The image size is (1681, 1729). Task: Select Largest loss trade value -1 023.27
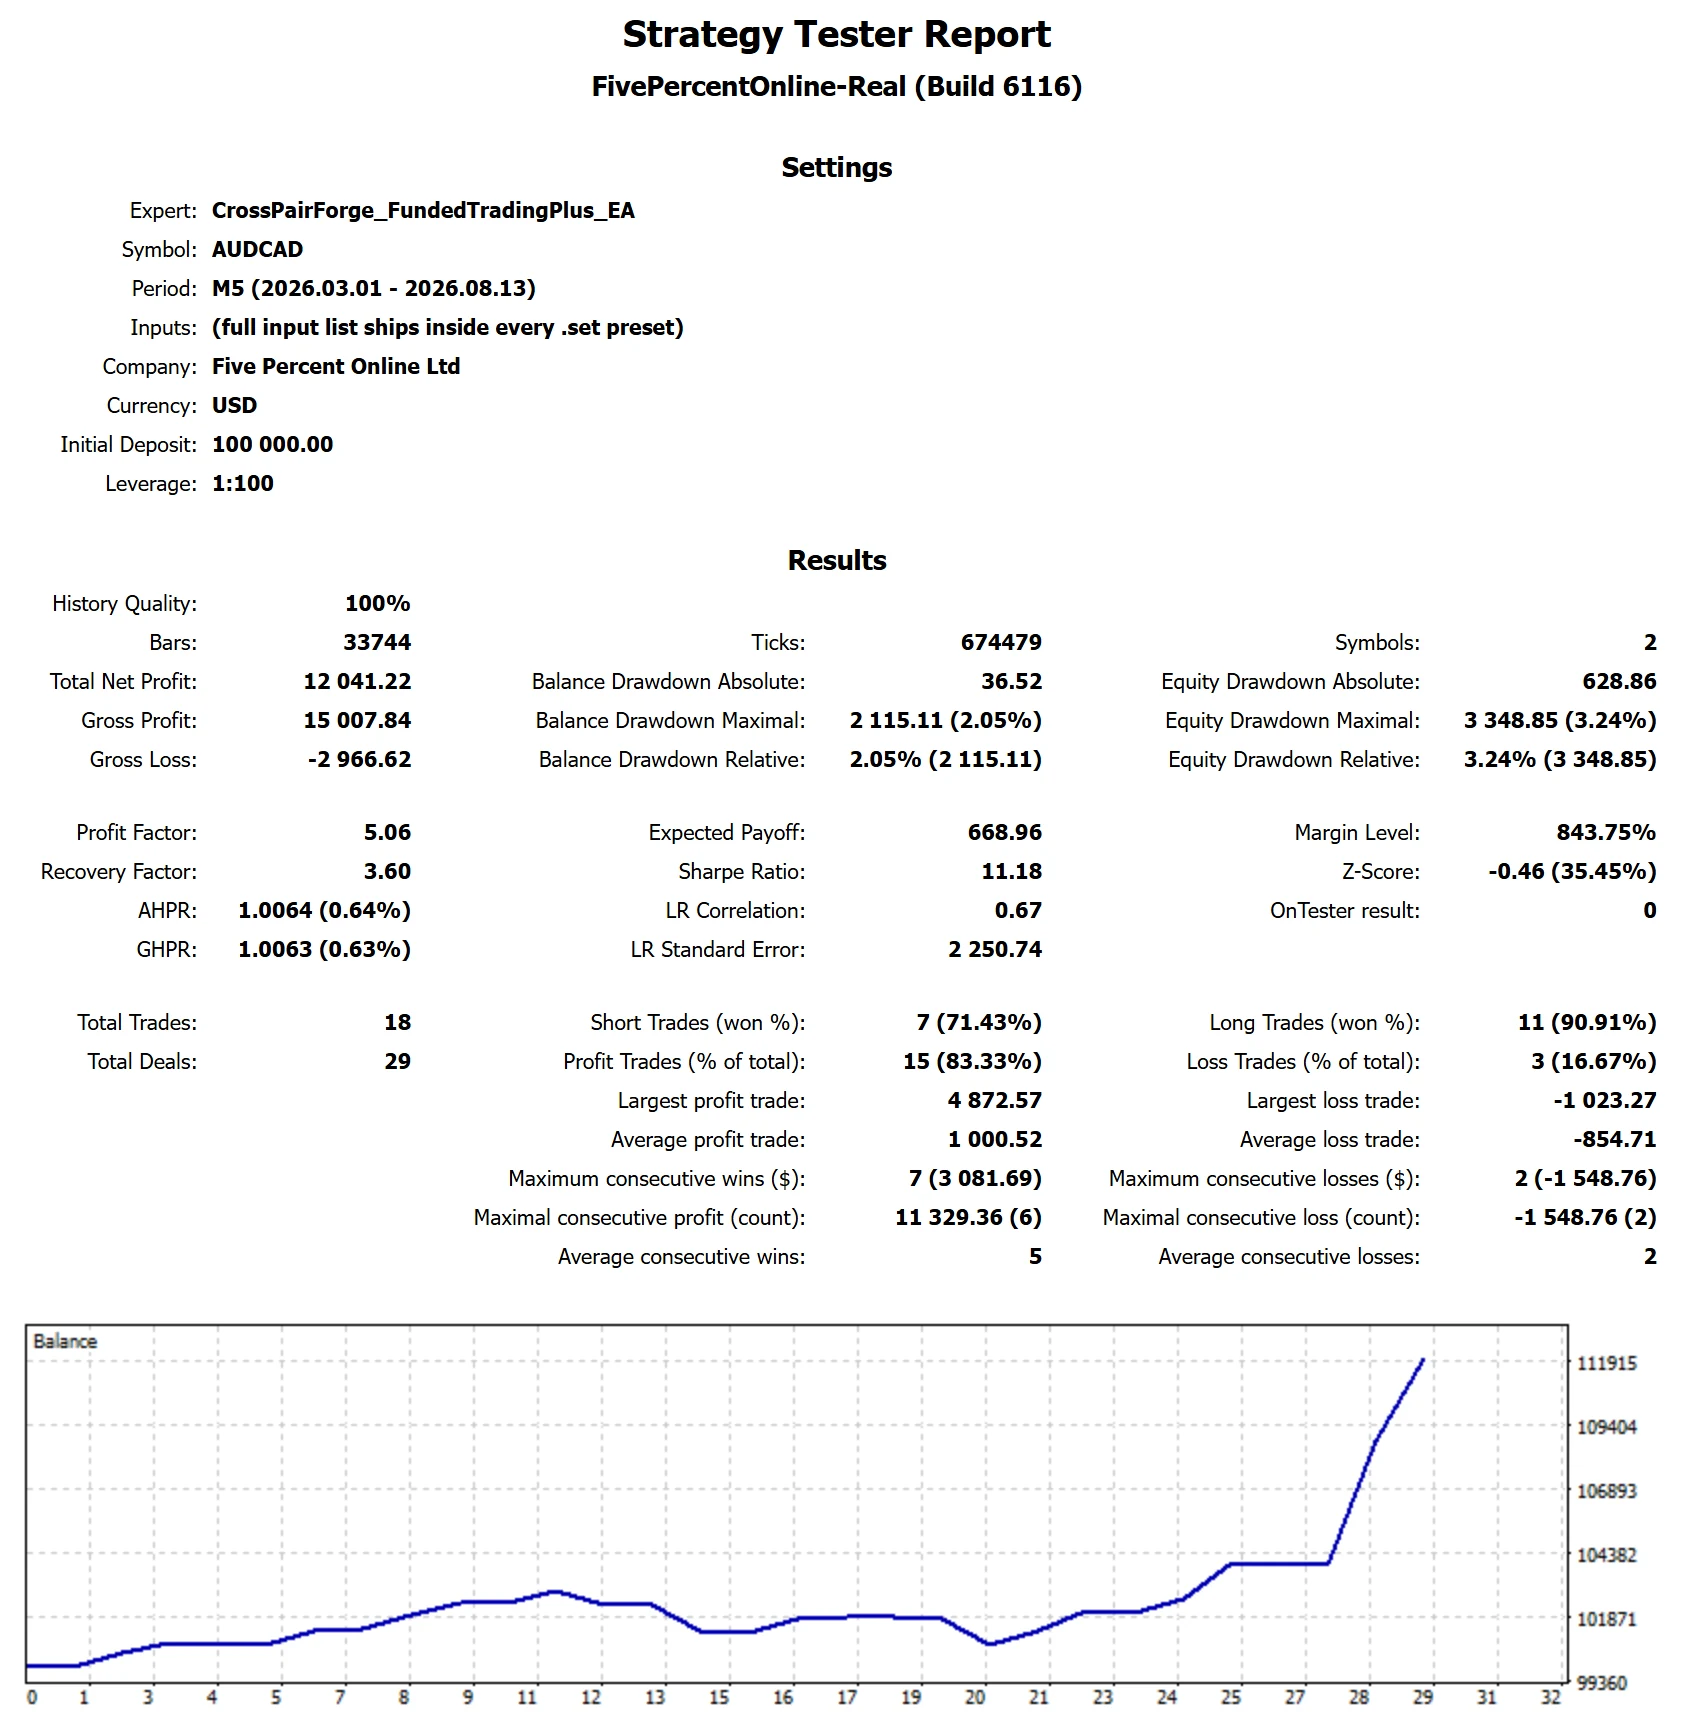click(x=1604, y=1101)
